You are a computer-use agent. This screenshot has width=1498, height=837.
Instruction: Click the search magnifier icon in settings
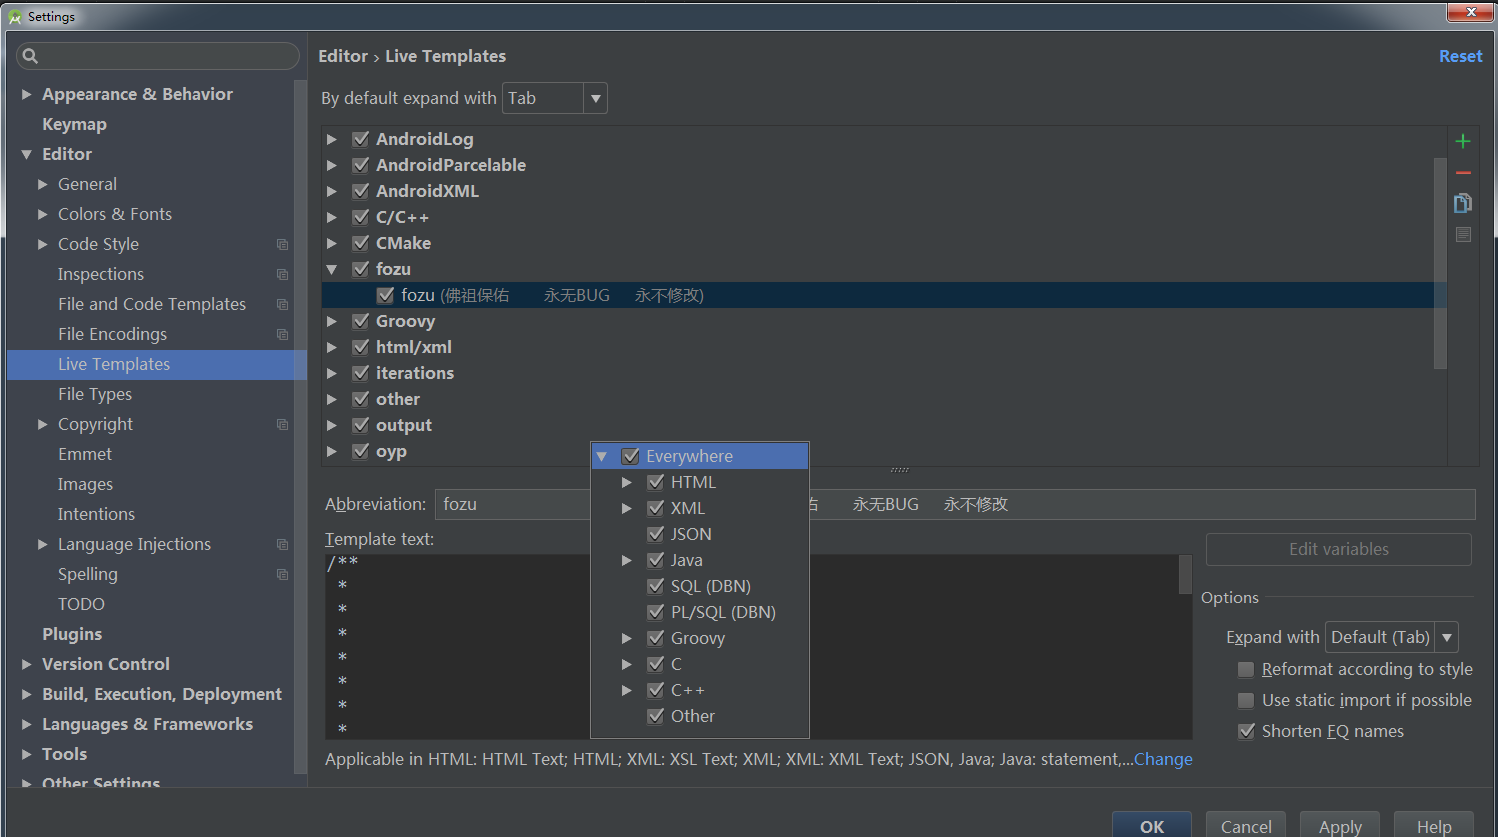click(30, 56)
